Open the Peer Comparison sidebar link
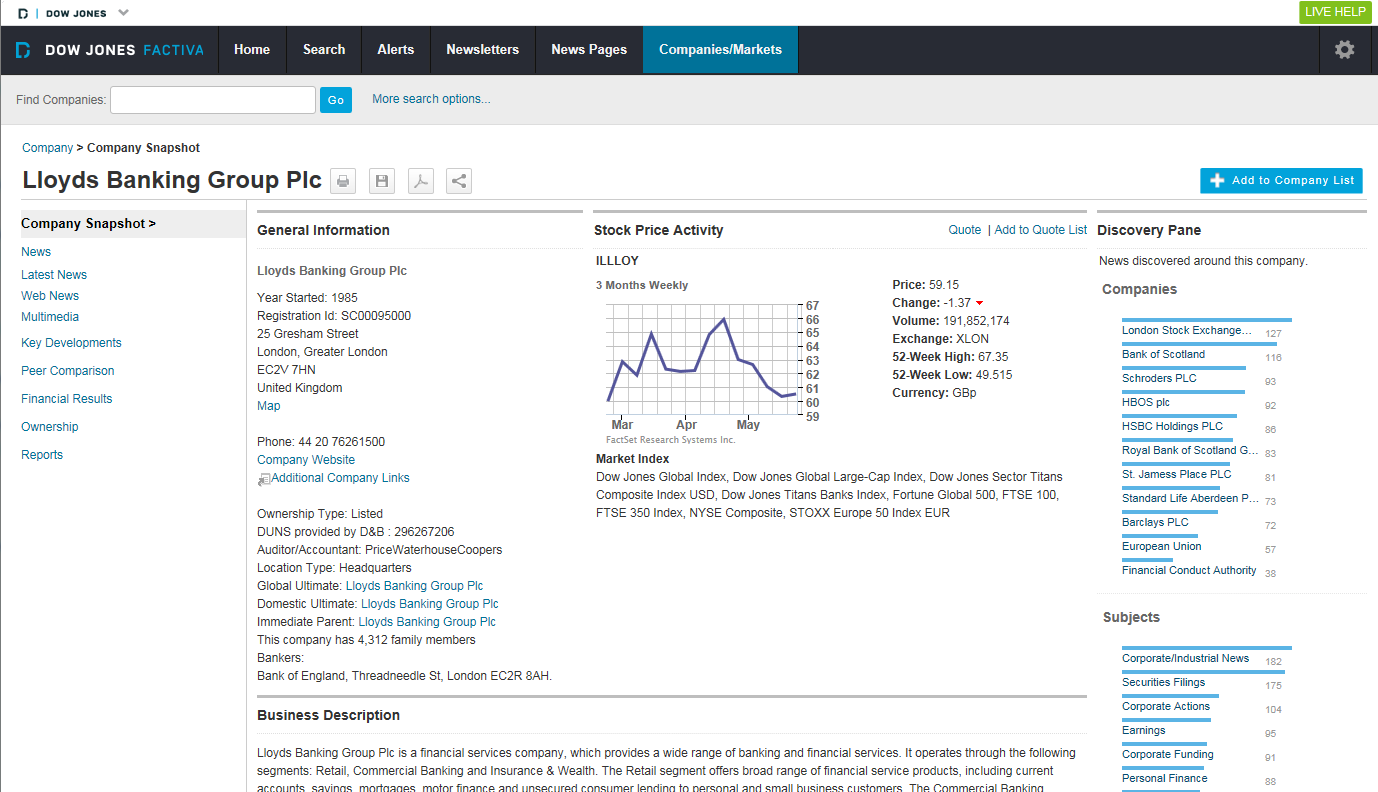 (x=68, y=371)
